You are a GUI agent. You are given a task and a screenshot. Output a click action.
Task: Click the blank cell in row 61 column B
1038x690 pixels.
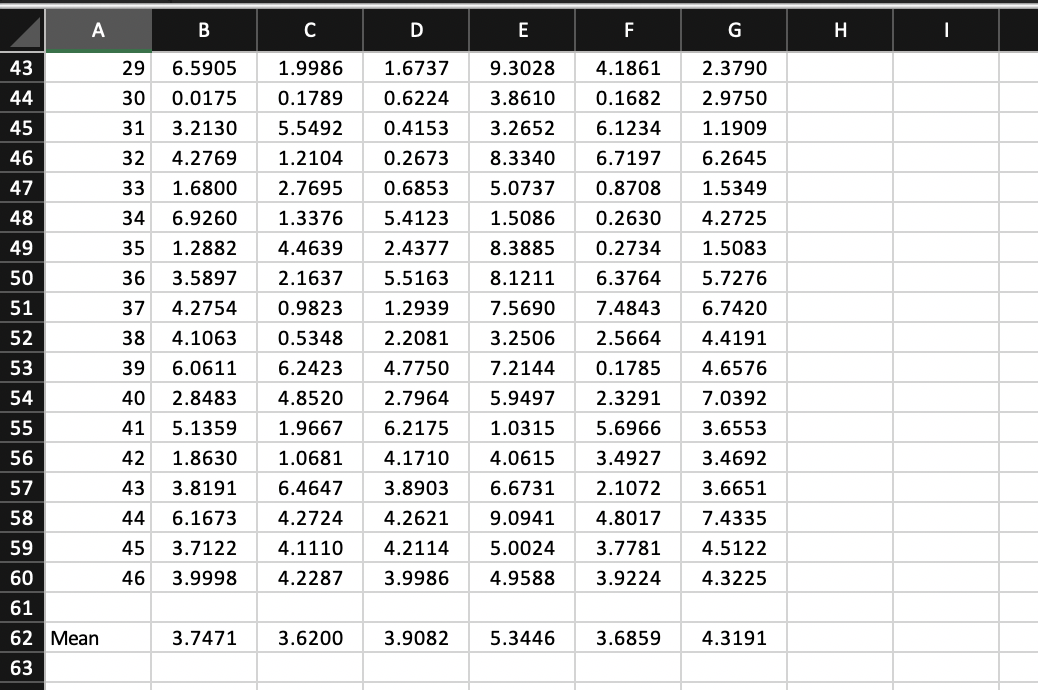click(203, 608)
